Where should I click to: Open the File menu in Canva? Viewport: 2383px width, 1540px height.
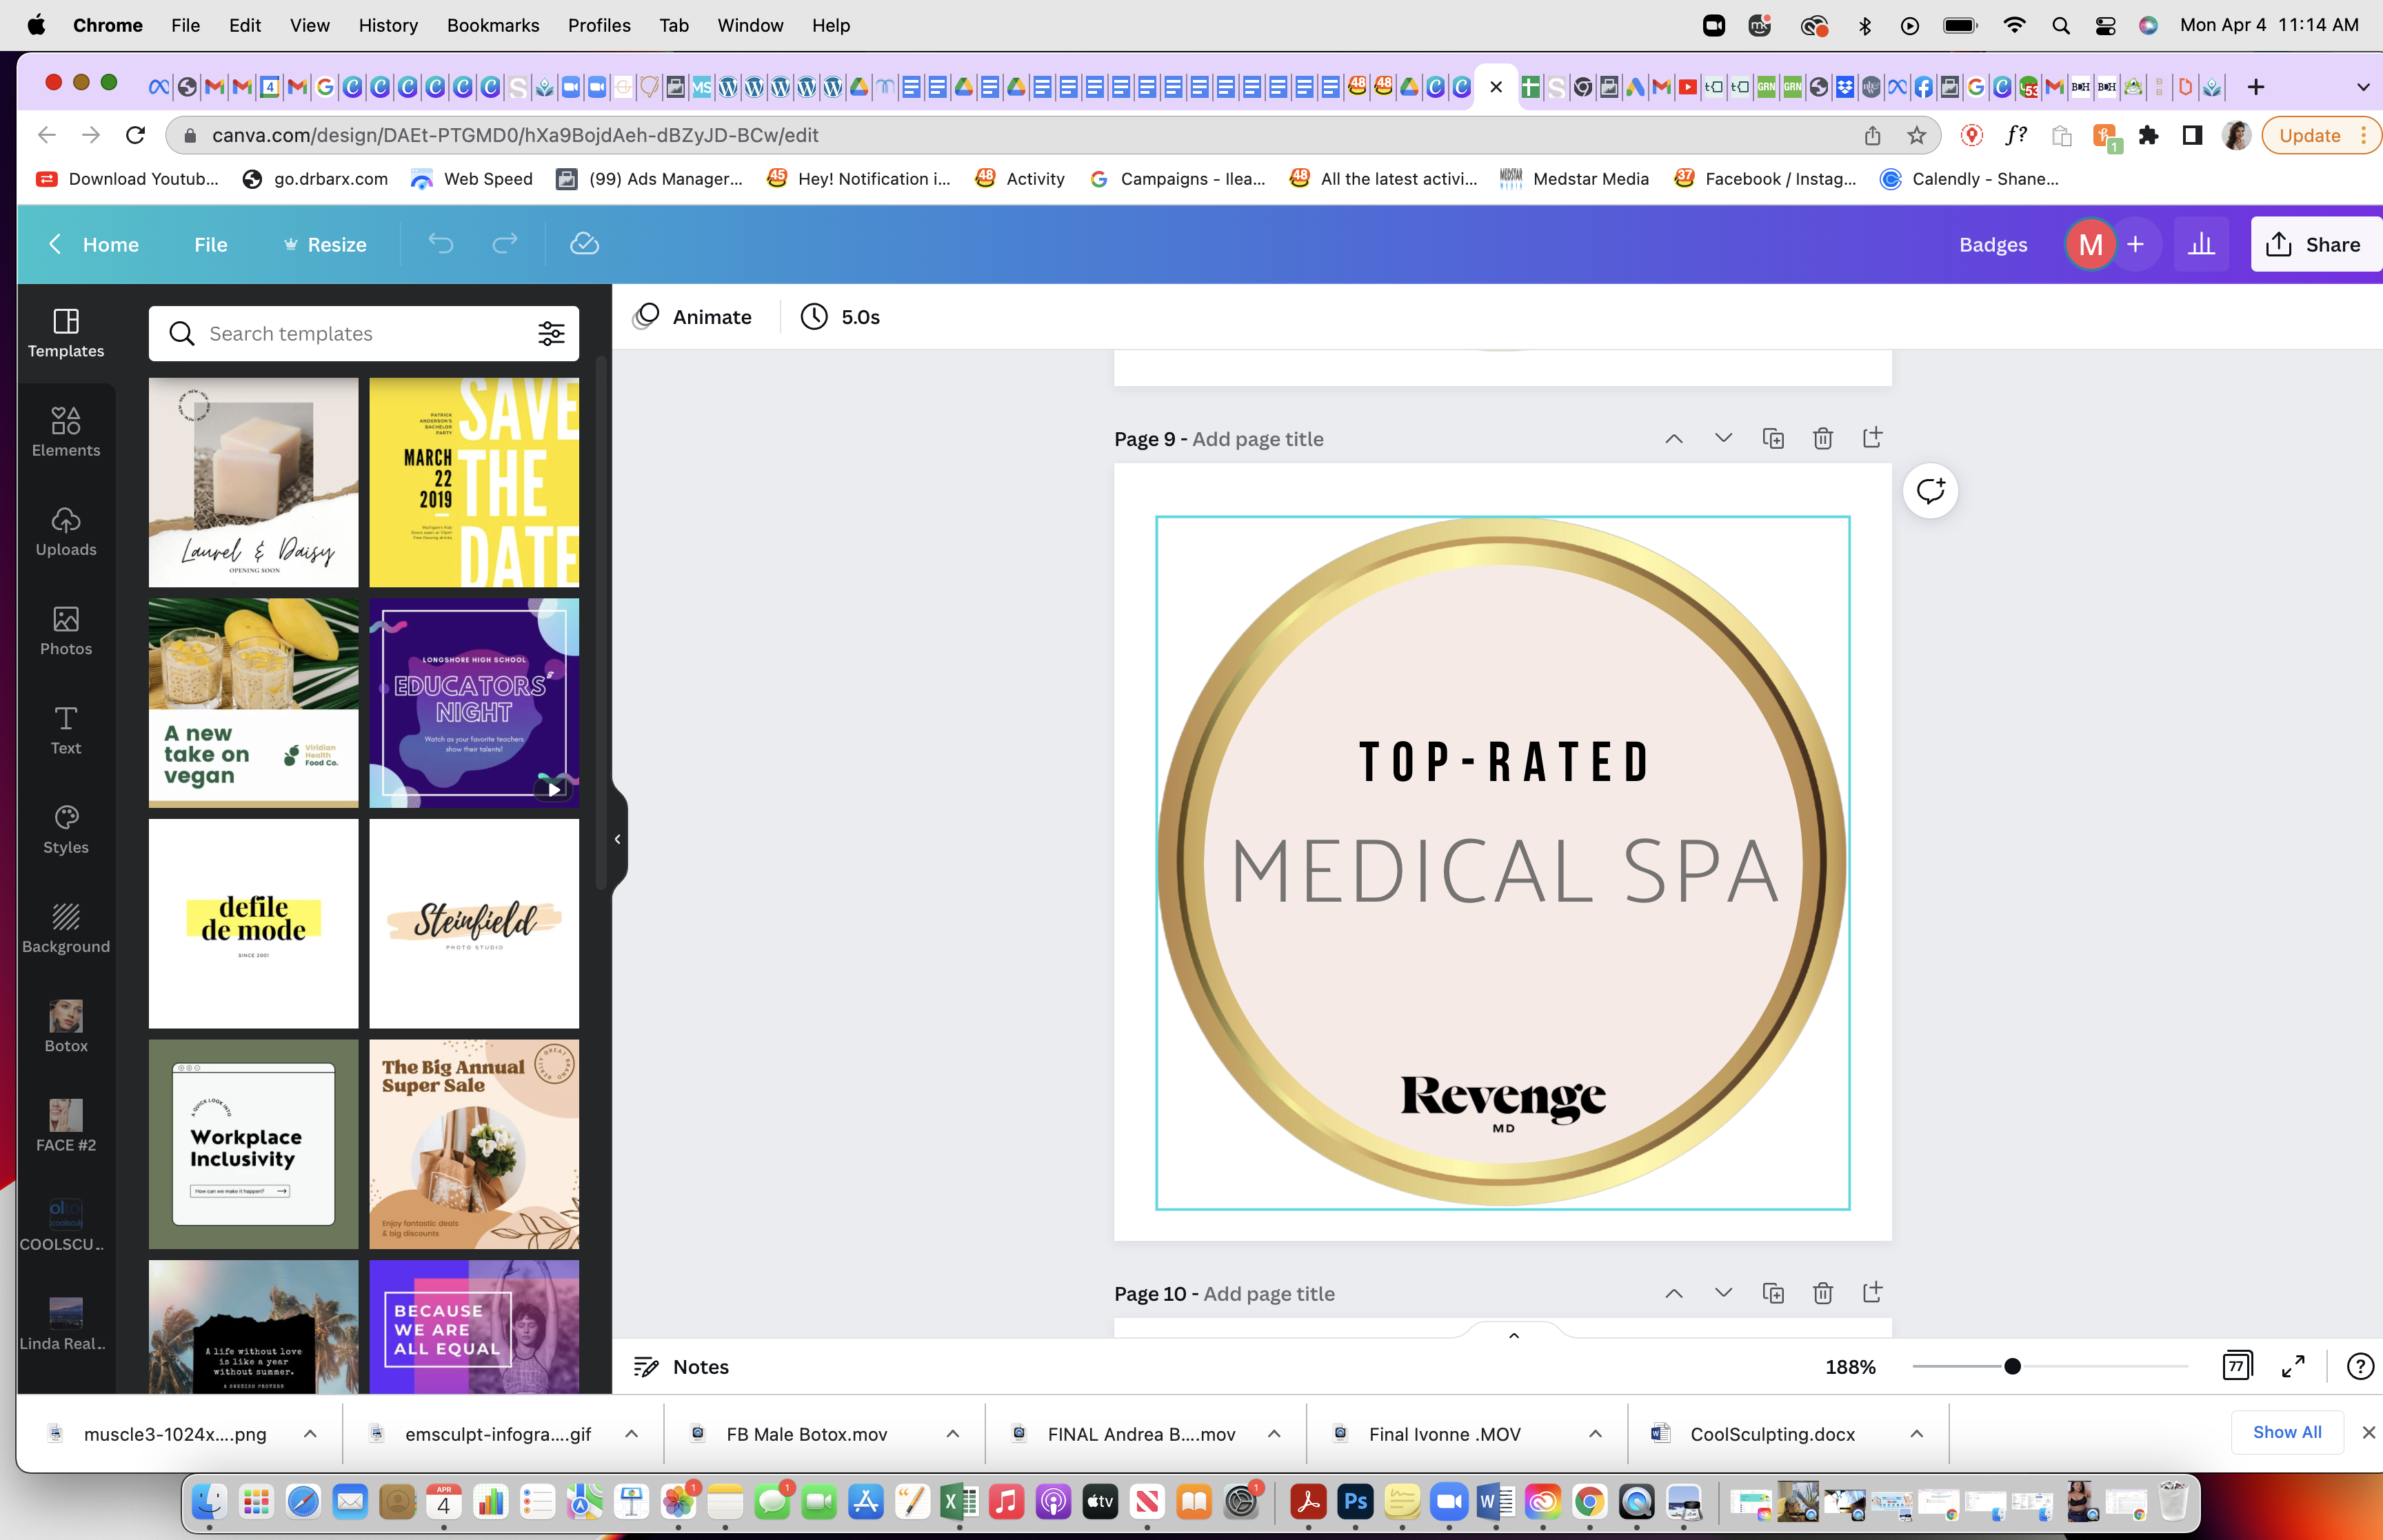210,244
